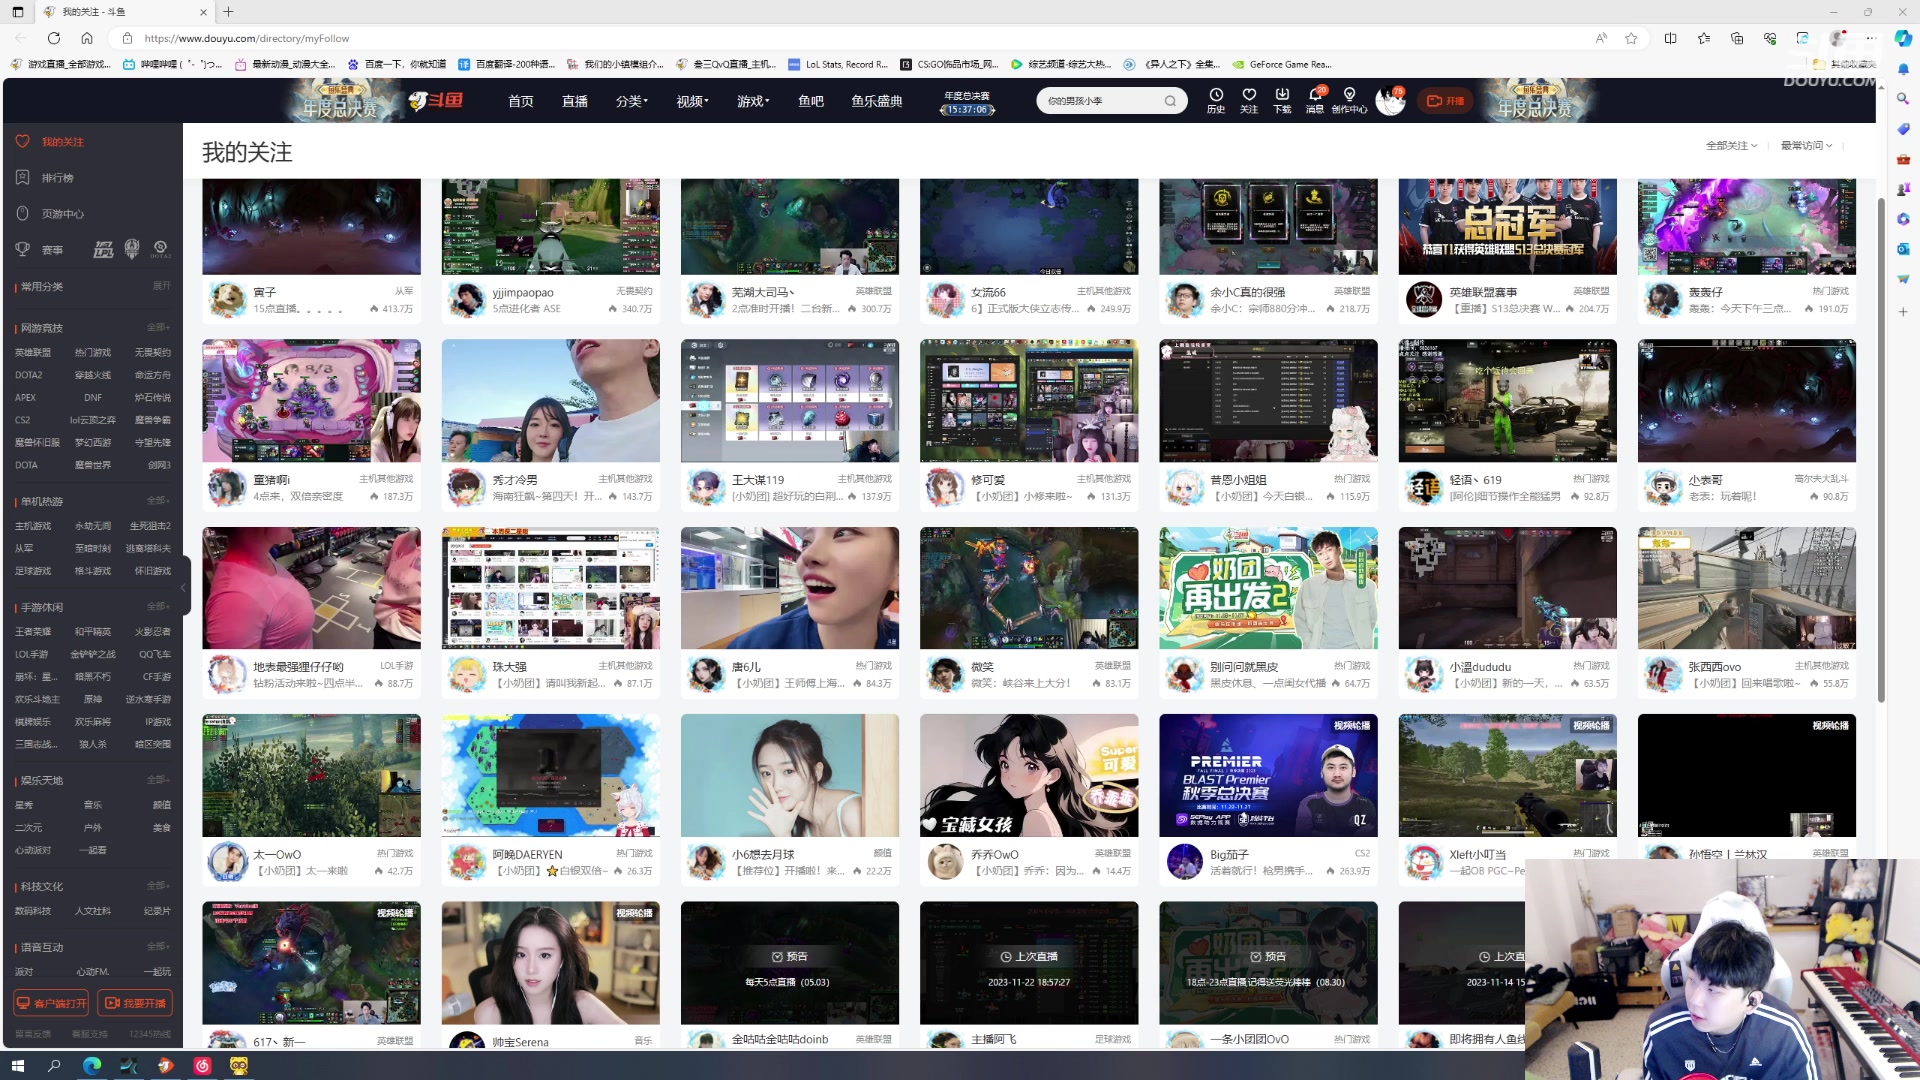Click the LPL league logo icon
The image size is (1920, 1080).
[x=104, y=249]
